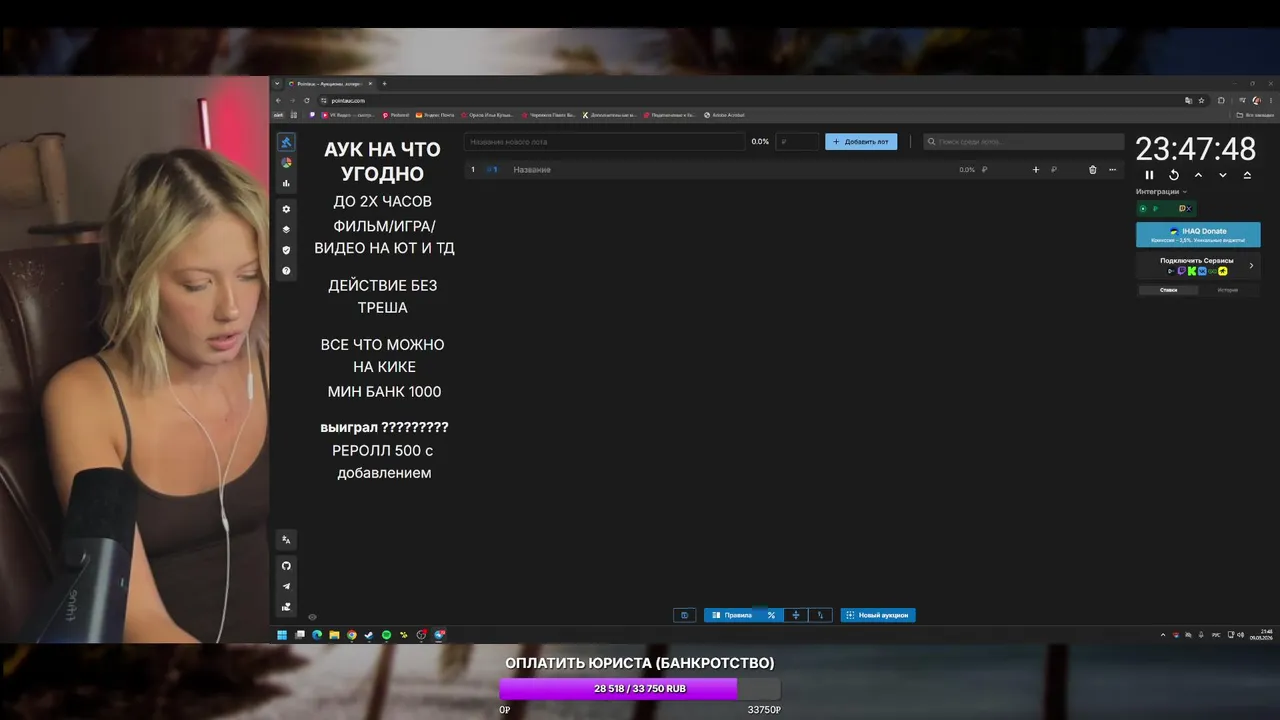Open the layers icon in sidebar

(x=286, y=229)
